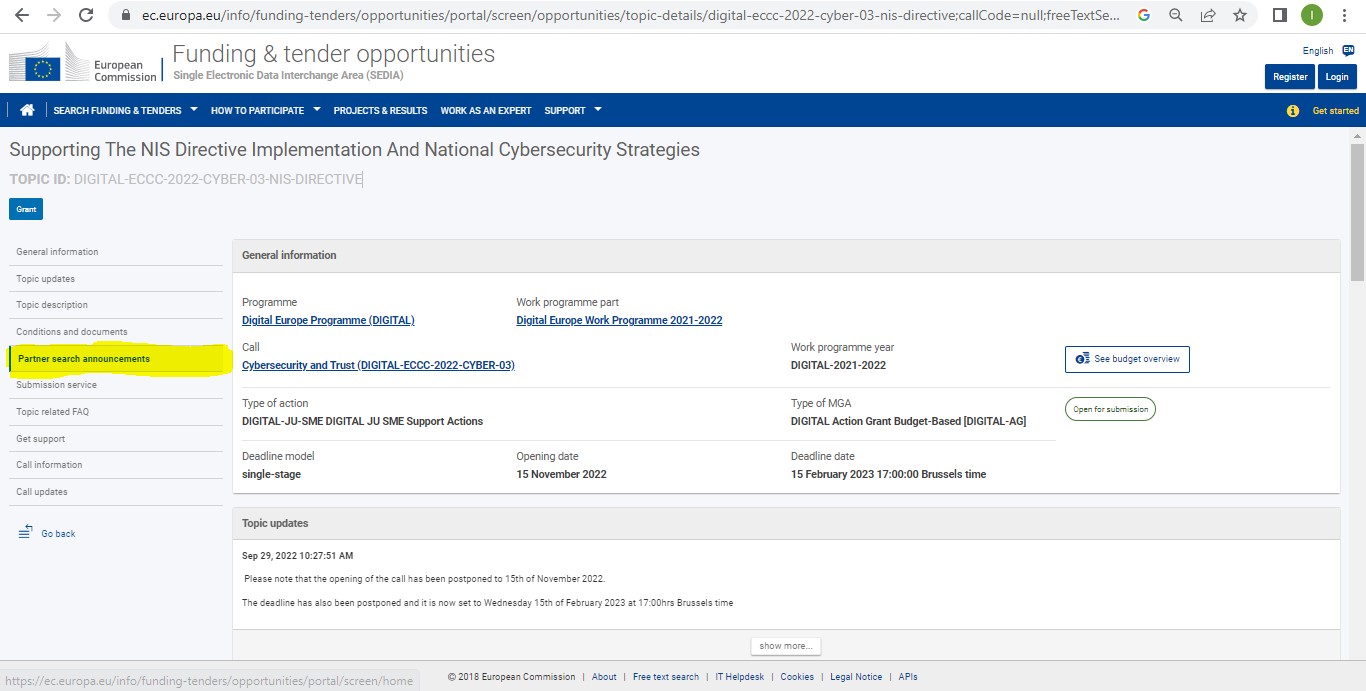Click the yellow info icon near Get started
The image size is (1366, 691).
1292,110
